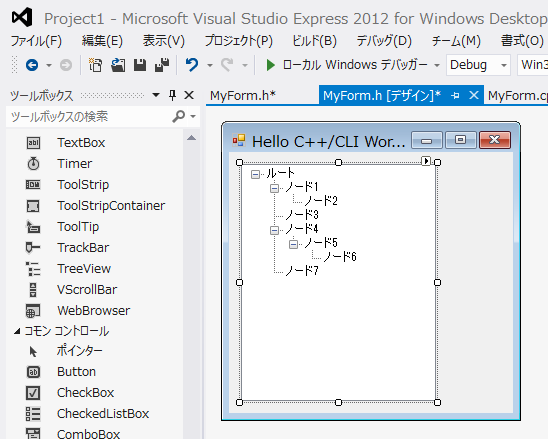Switch to the MyForm.h* code tab
548x439 pixels.
243,95
